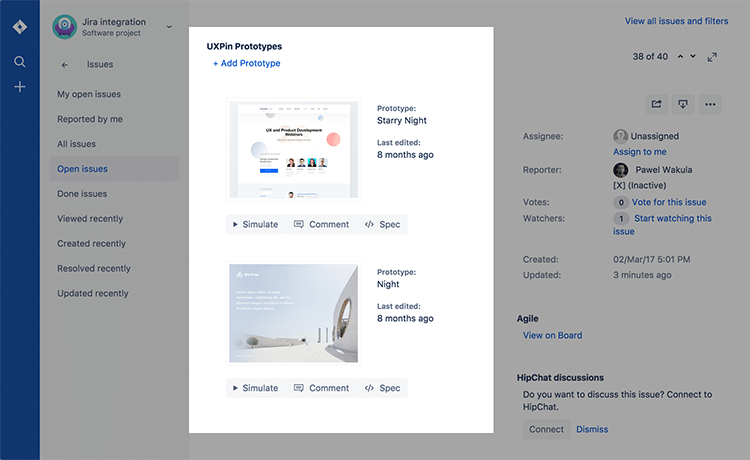
Task: Go to previous issue with up chevron
Action: 680,56
